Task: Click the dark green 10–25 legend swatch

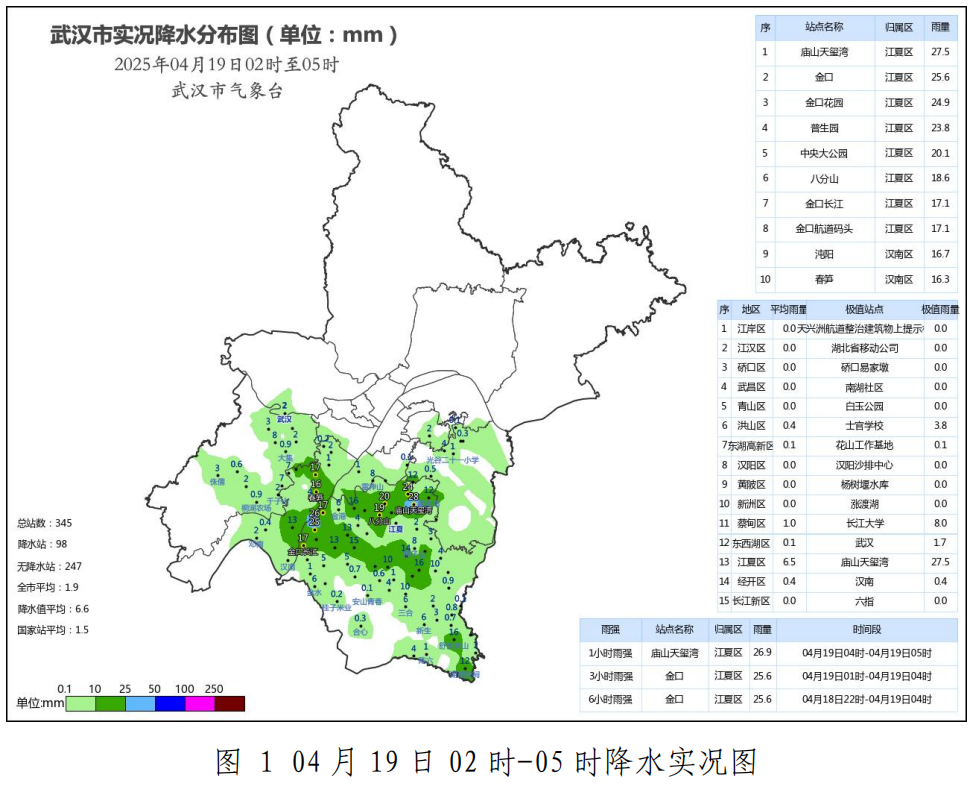Action: tap(110, 703)
